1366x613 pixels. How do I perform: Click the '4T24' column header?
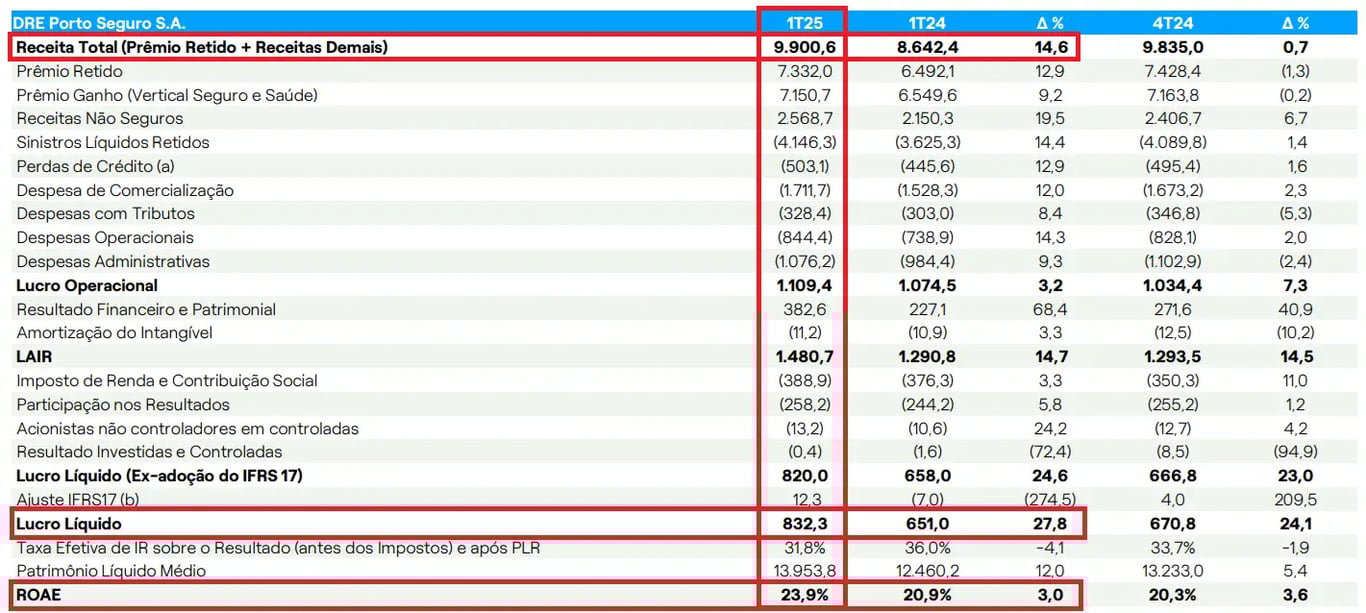(x=1173, y=22)
